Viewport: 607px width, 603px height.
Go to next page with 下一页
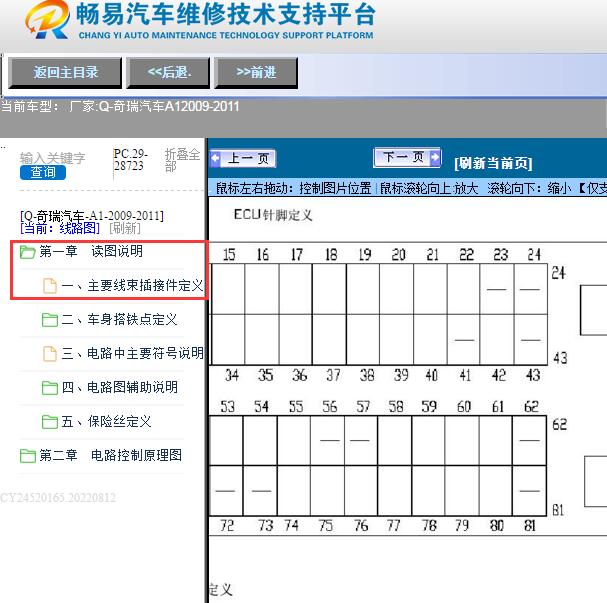click(407, 158)
